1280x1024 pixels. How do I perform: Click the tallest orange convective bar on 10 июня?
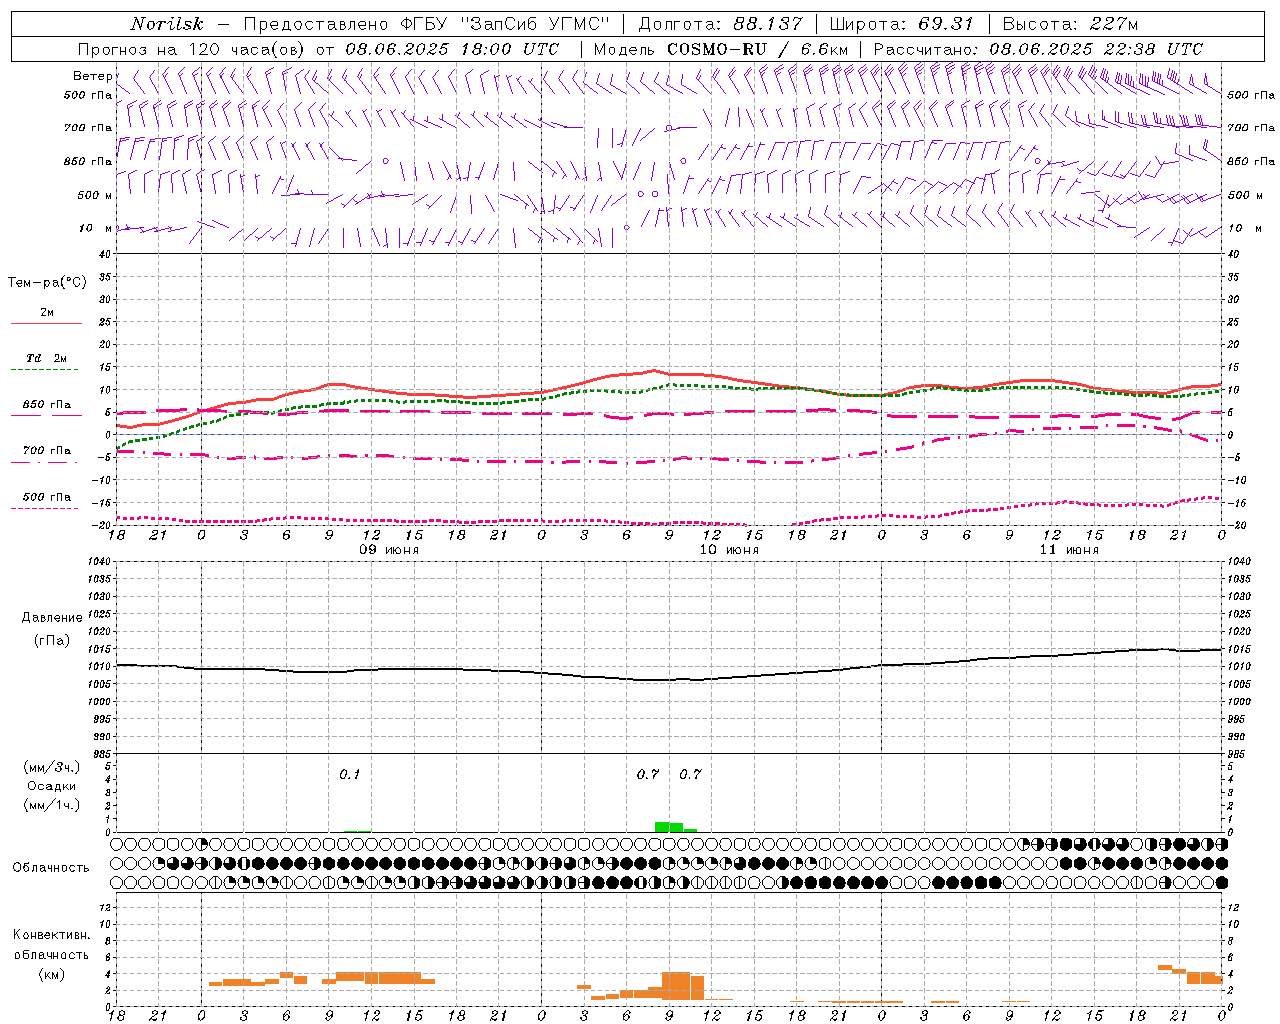[676, 985]
